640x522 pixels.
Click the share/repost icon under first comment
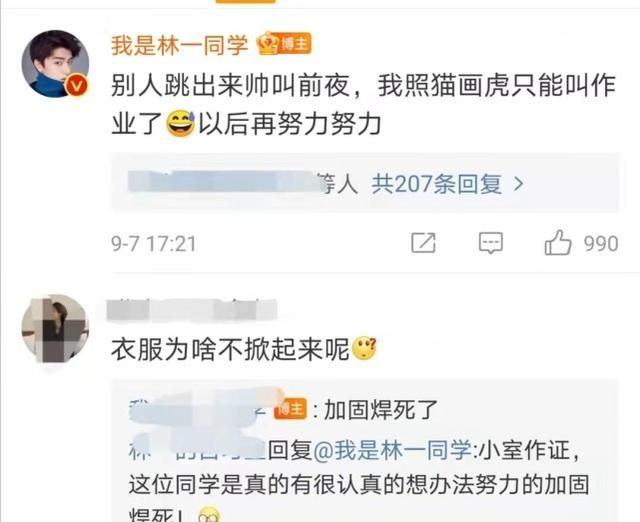coord(423,243)
